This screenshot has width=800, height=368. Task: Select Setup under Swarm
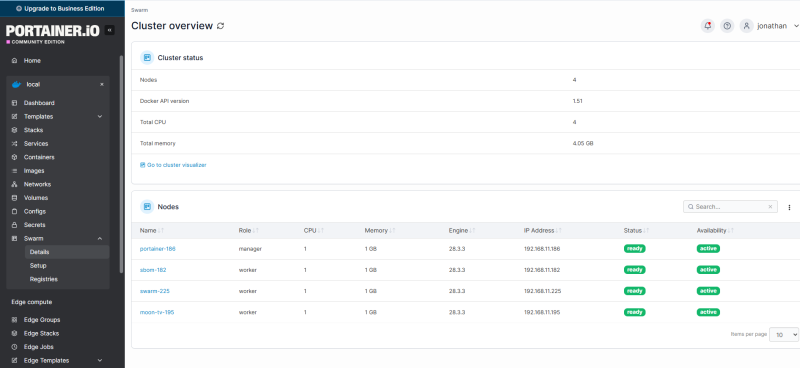pyautogui.click(x=38, y=266)
